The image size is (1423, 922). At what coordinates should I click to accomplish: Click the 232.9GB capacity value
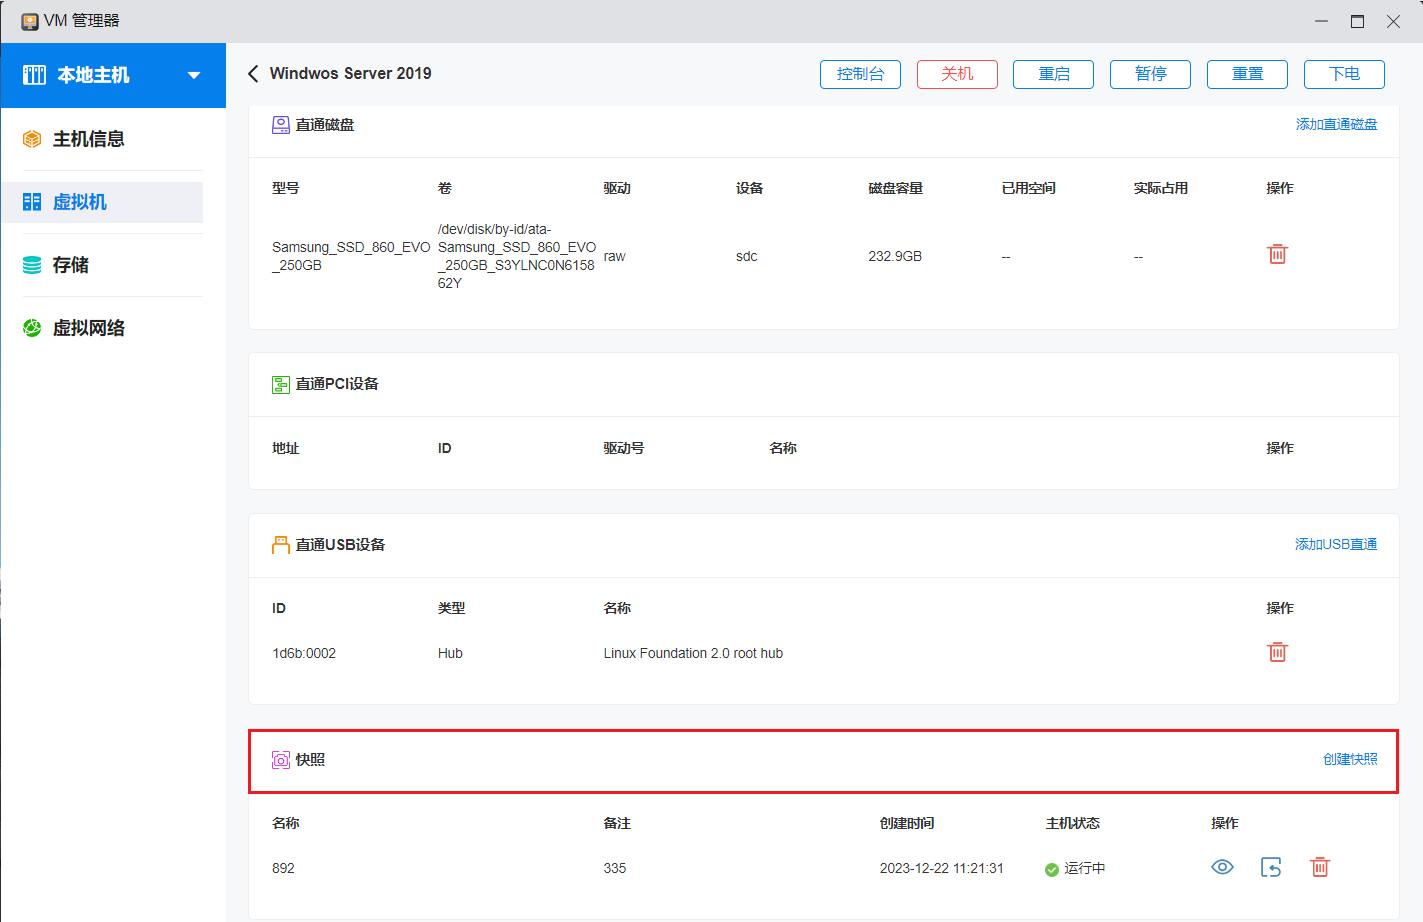(895, 256)
